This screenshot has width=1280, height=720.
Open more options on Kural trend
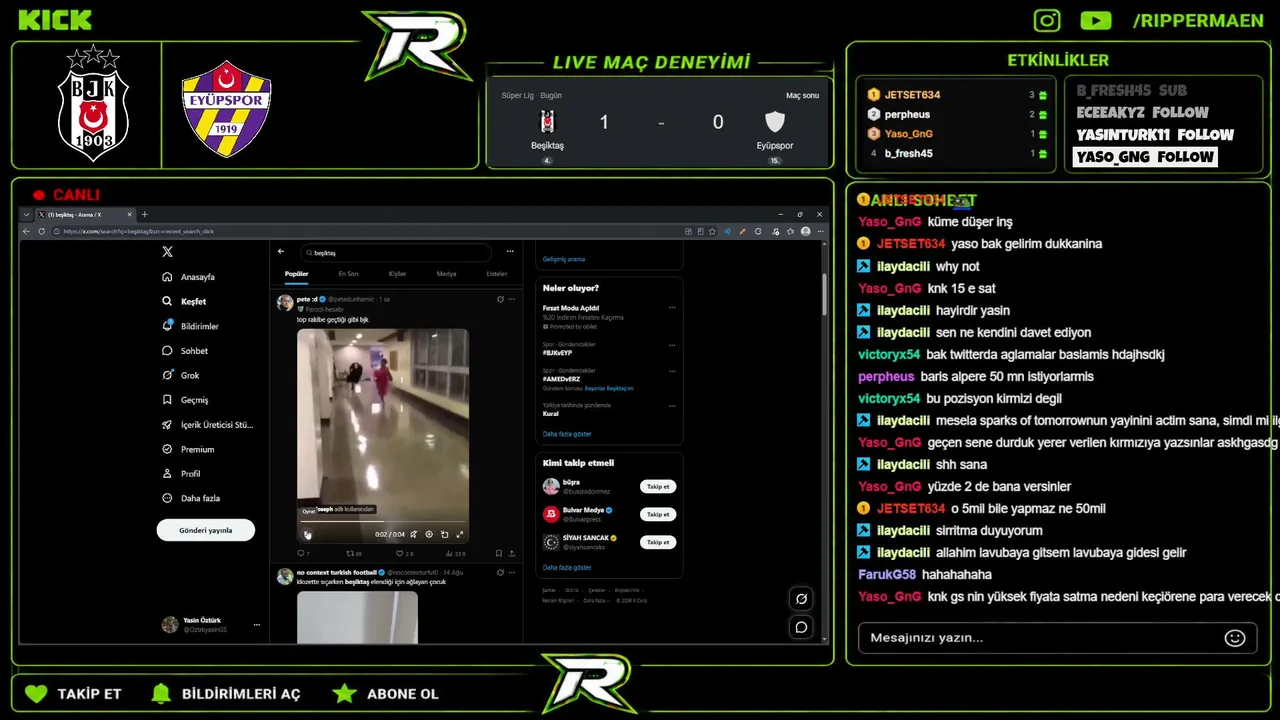coord(672,405)
